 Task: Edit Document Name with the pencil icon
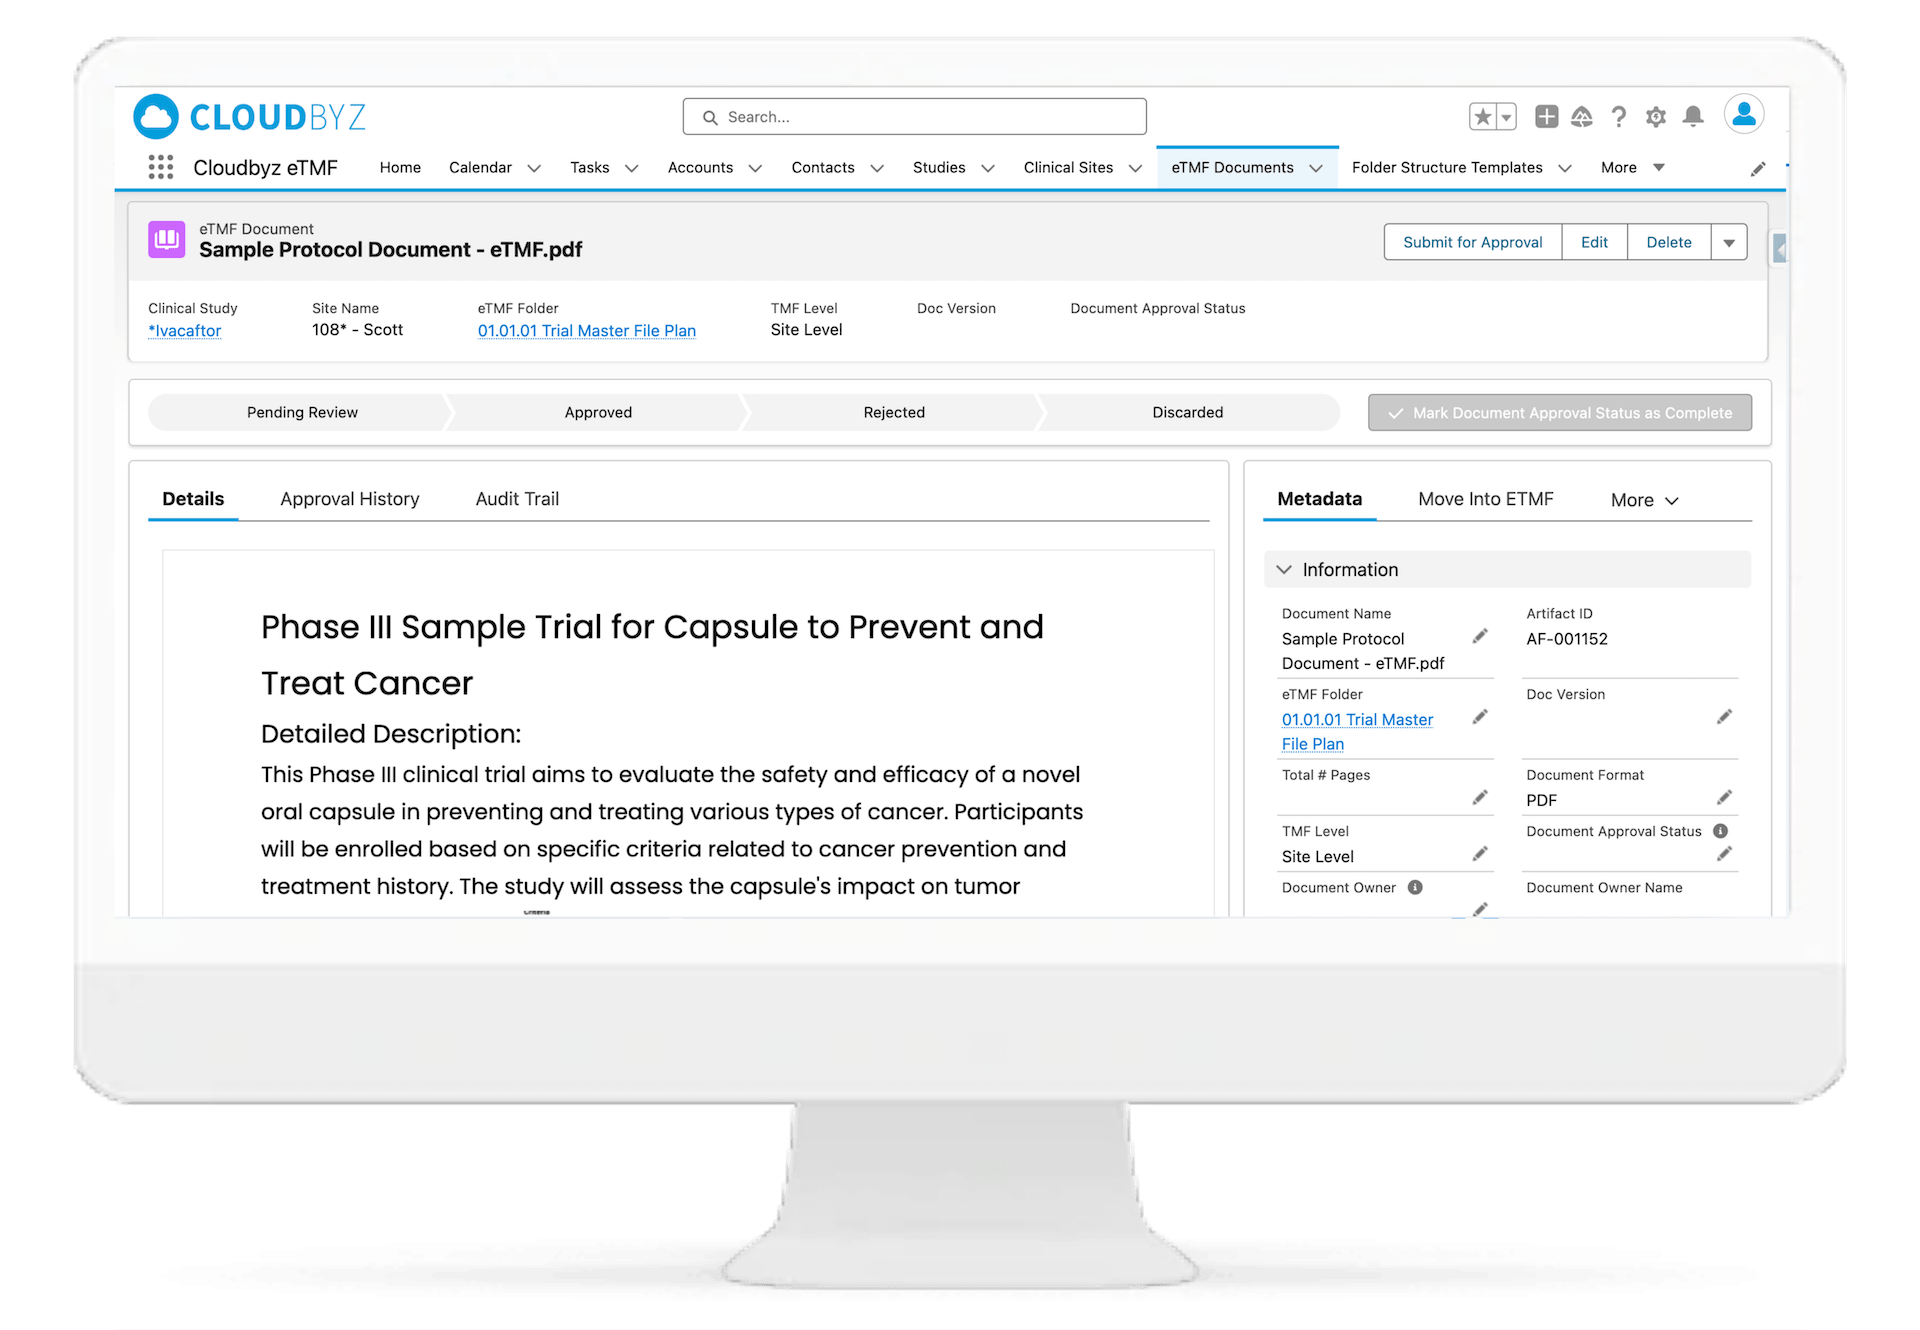[1480, 637]
